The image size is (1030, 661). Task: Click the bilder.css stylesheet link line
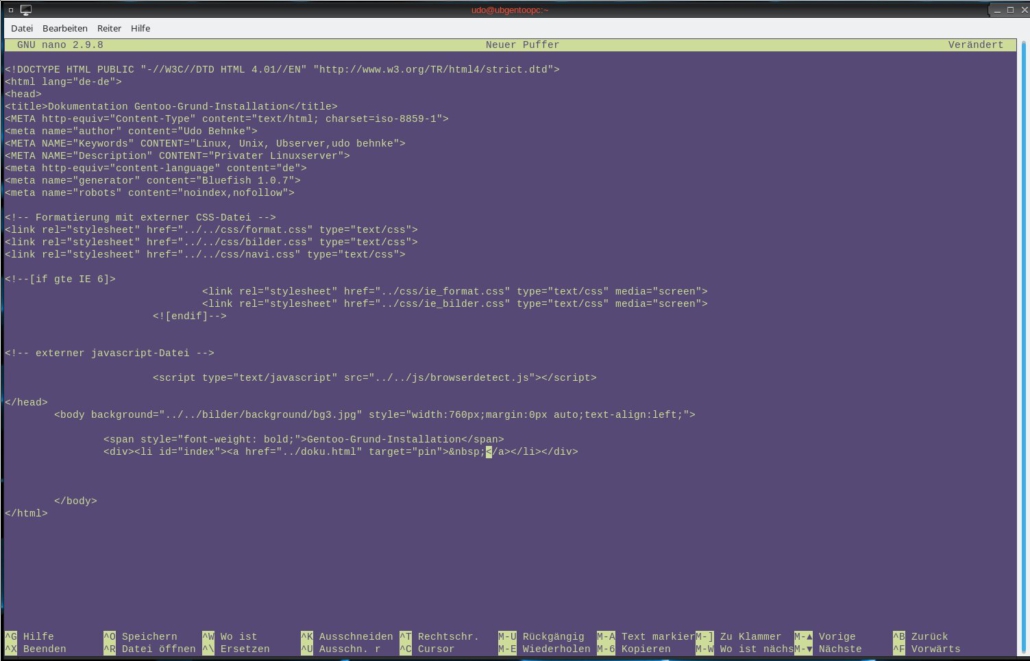(211, 242)
